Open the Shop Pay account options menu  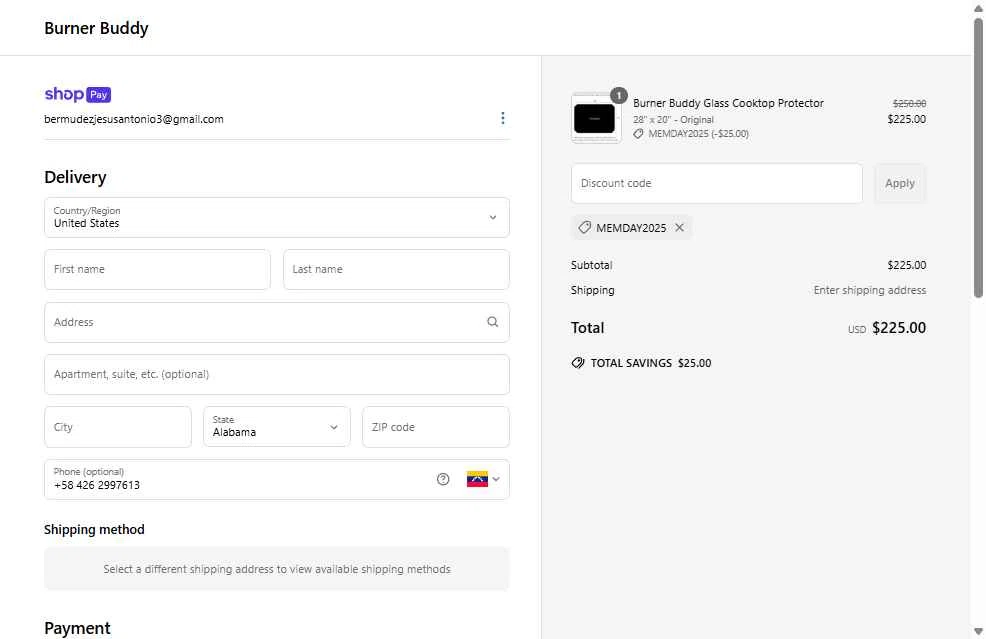coord(502,118)
